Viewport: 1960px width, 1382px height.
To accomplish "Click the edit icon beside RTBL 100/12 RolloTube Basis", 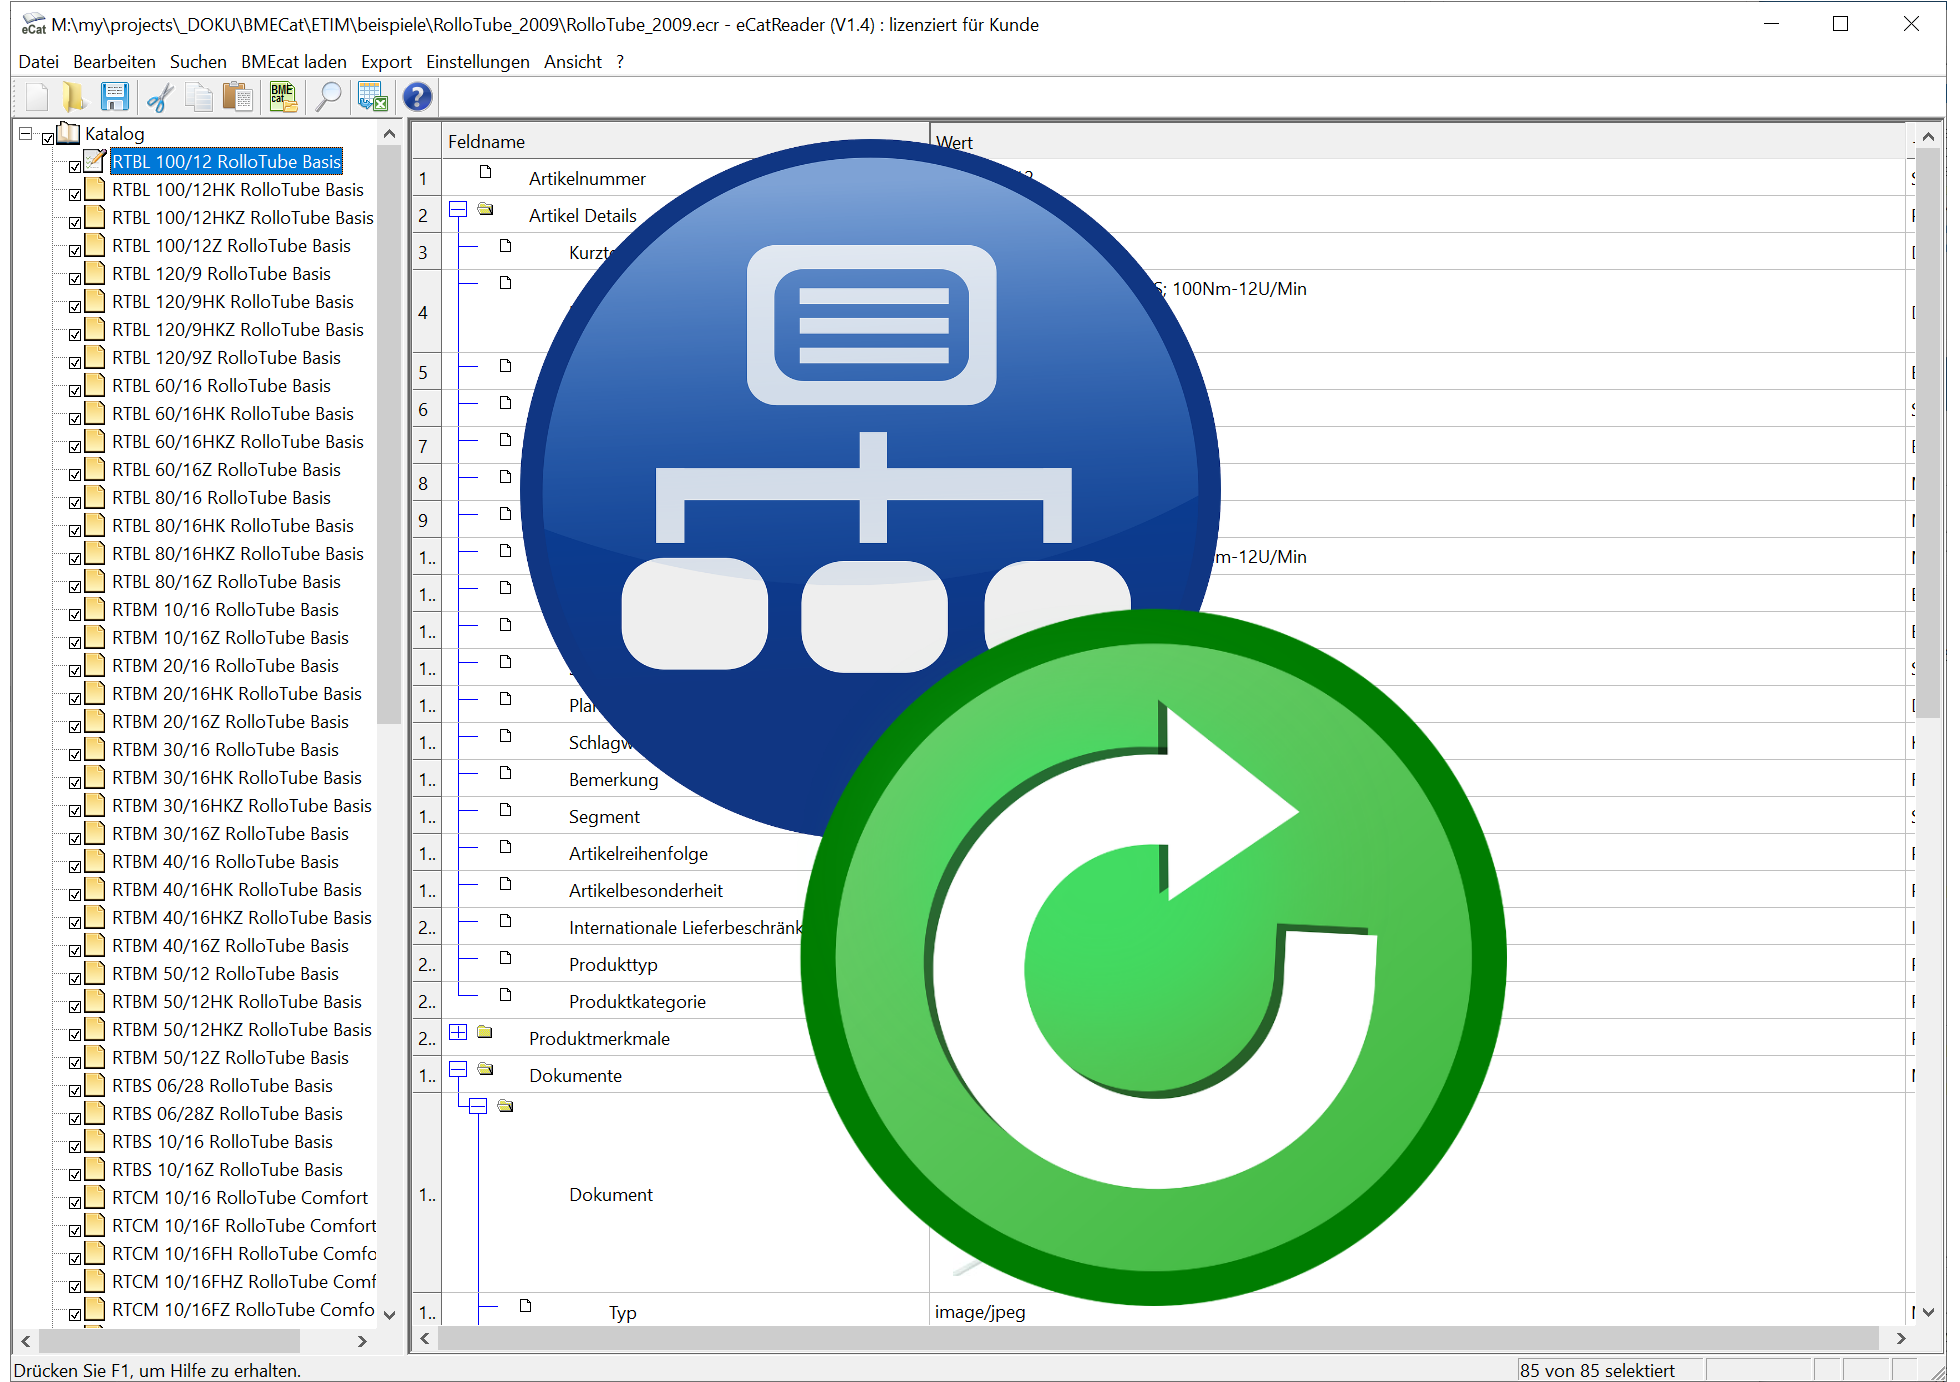I will pyautogui.click(x=95, y=160).
